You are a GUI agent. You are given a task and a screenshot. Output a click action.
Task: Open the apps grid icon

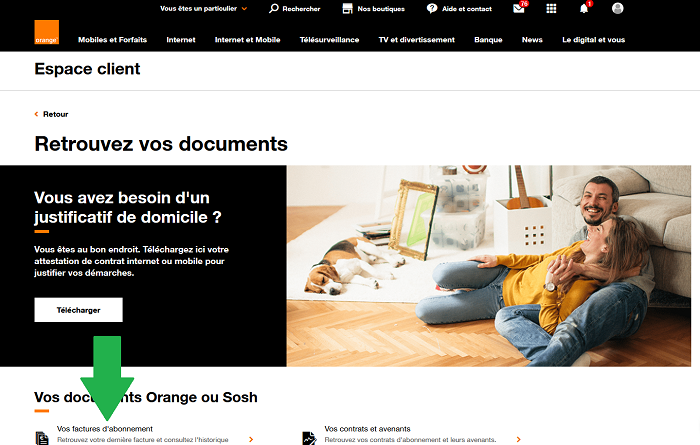tap(551, 8)
